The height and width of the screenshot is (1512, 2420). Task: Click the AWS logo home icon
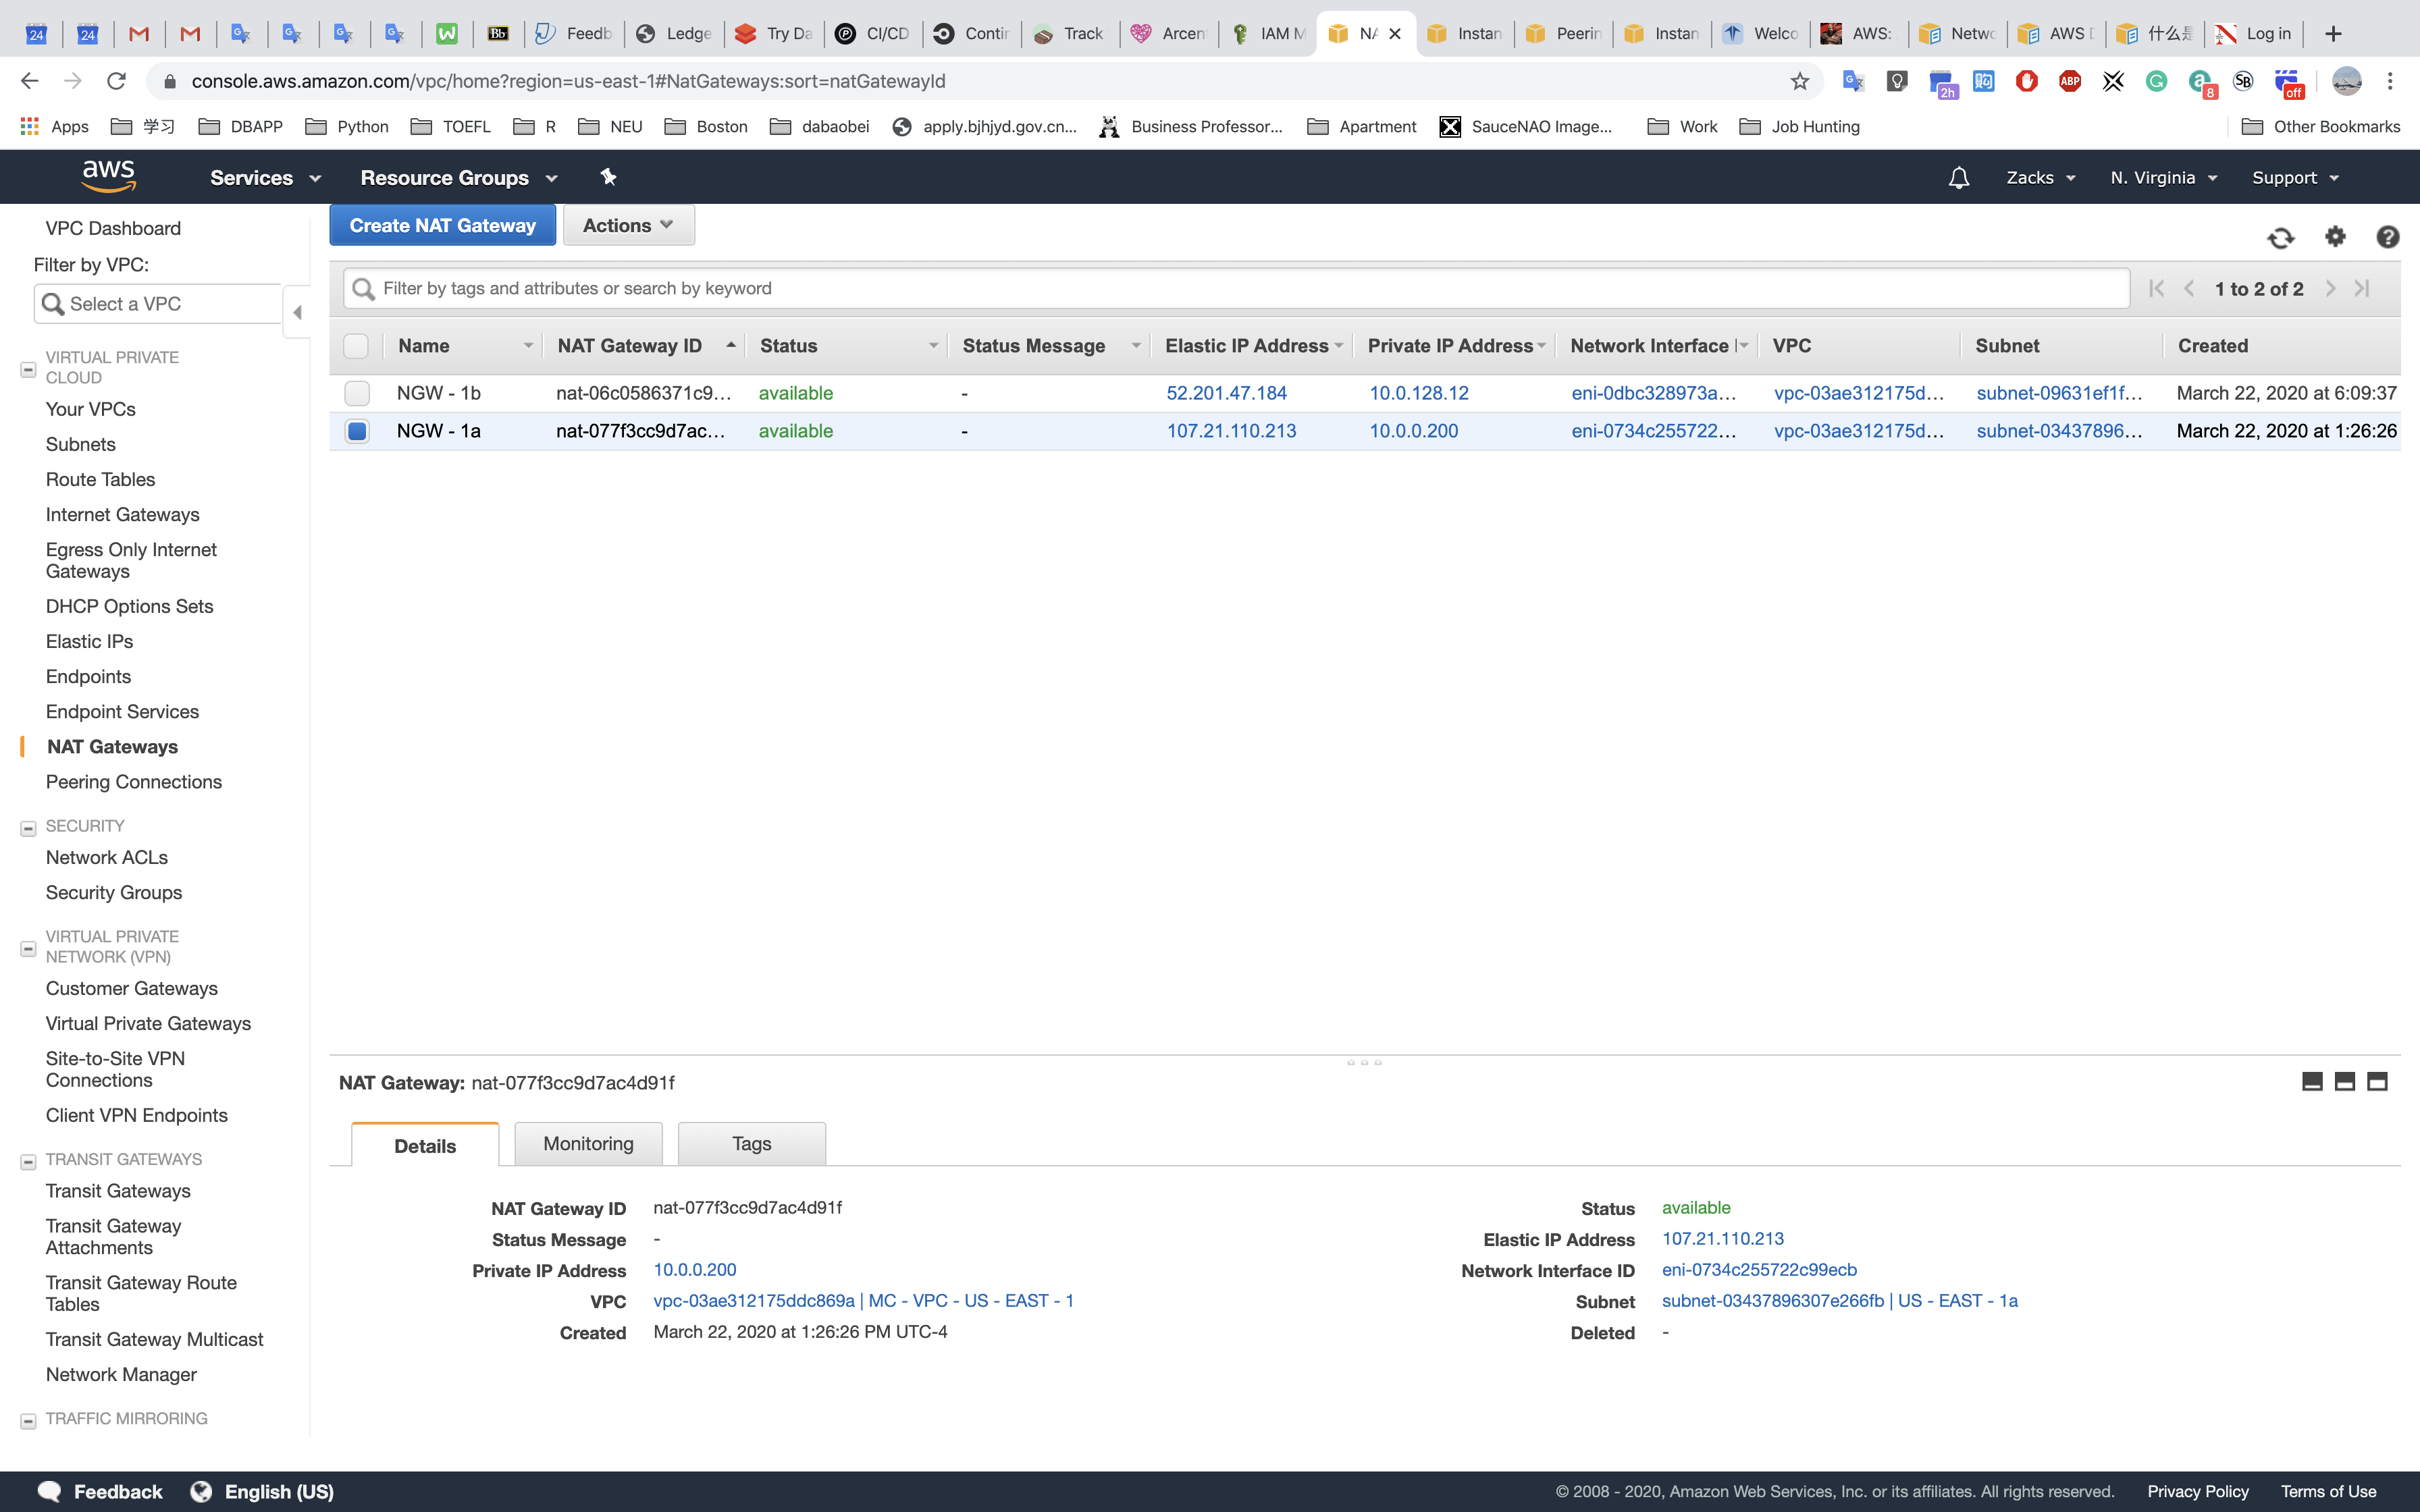click(108, 176)
